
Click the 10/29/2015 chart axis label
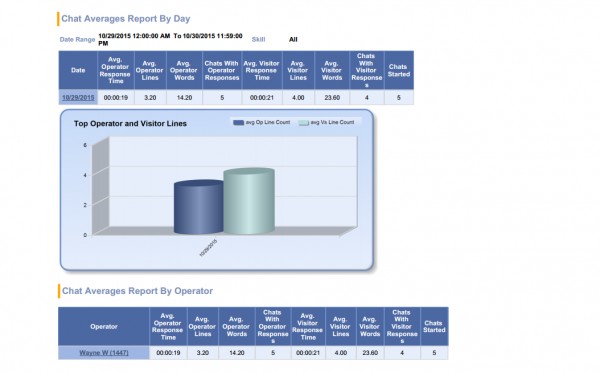pos(208,248)
